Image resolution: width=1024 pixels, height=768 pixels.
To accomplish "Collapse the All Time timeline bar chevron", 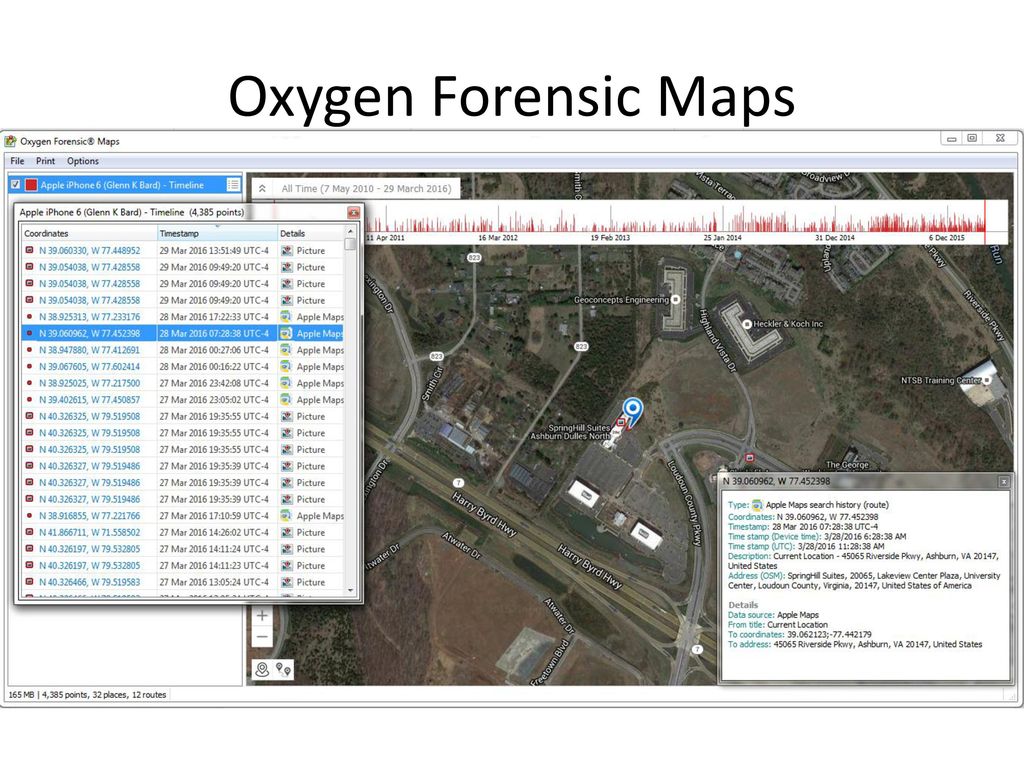I will 262,189.
